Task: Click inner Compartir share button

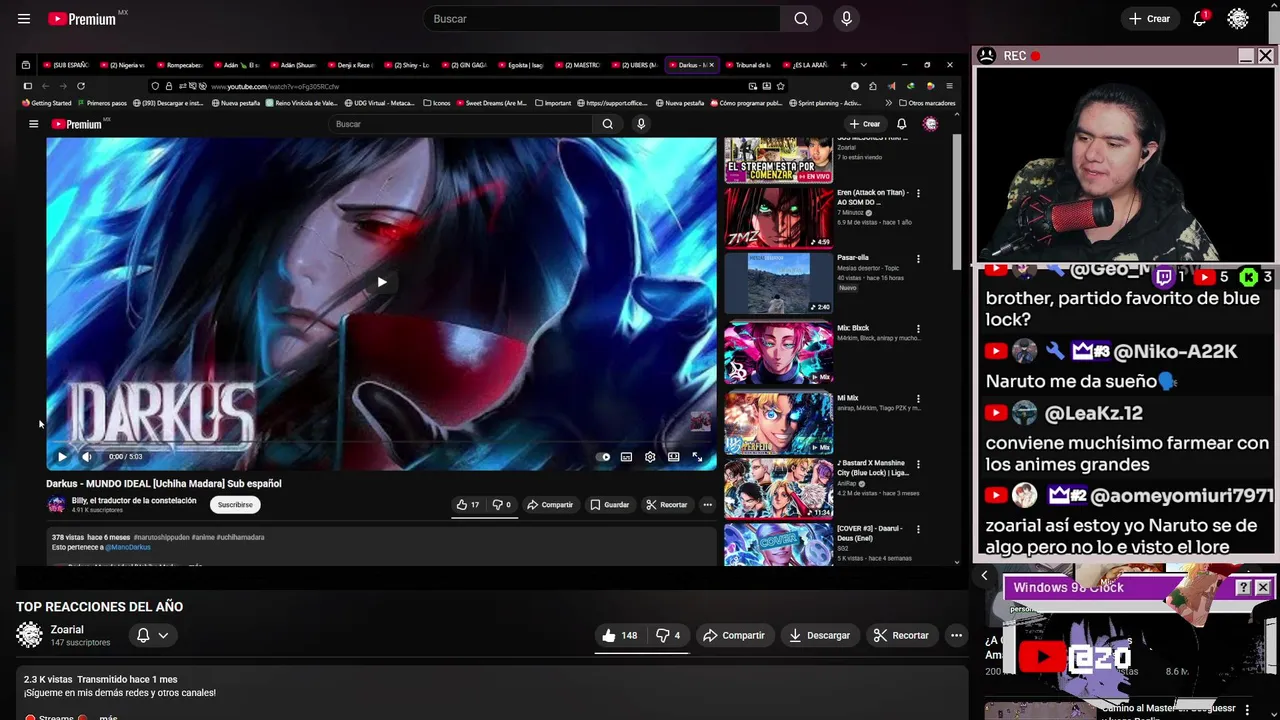Action: pos(550,505)
